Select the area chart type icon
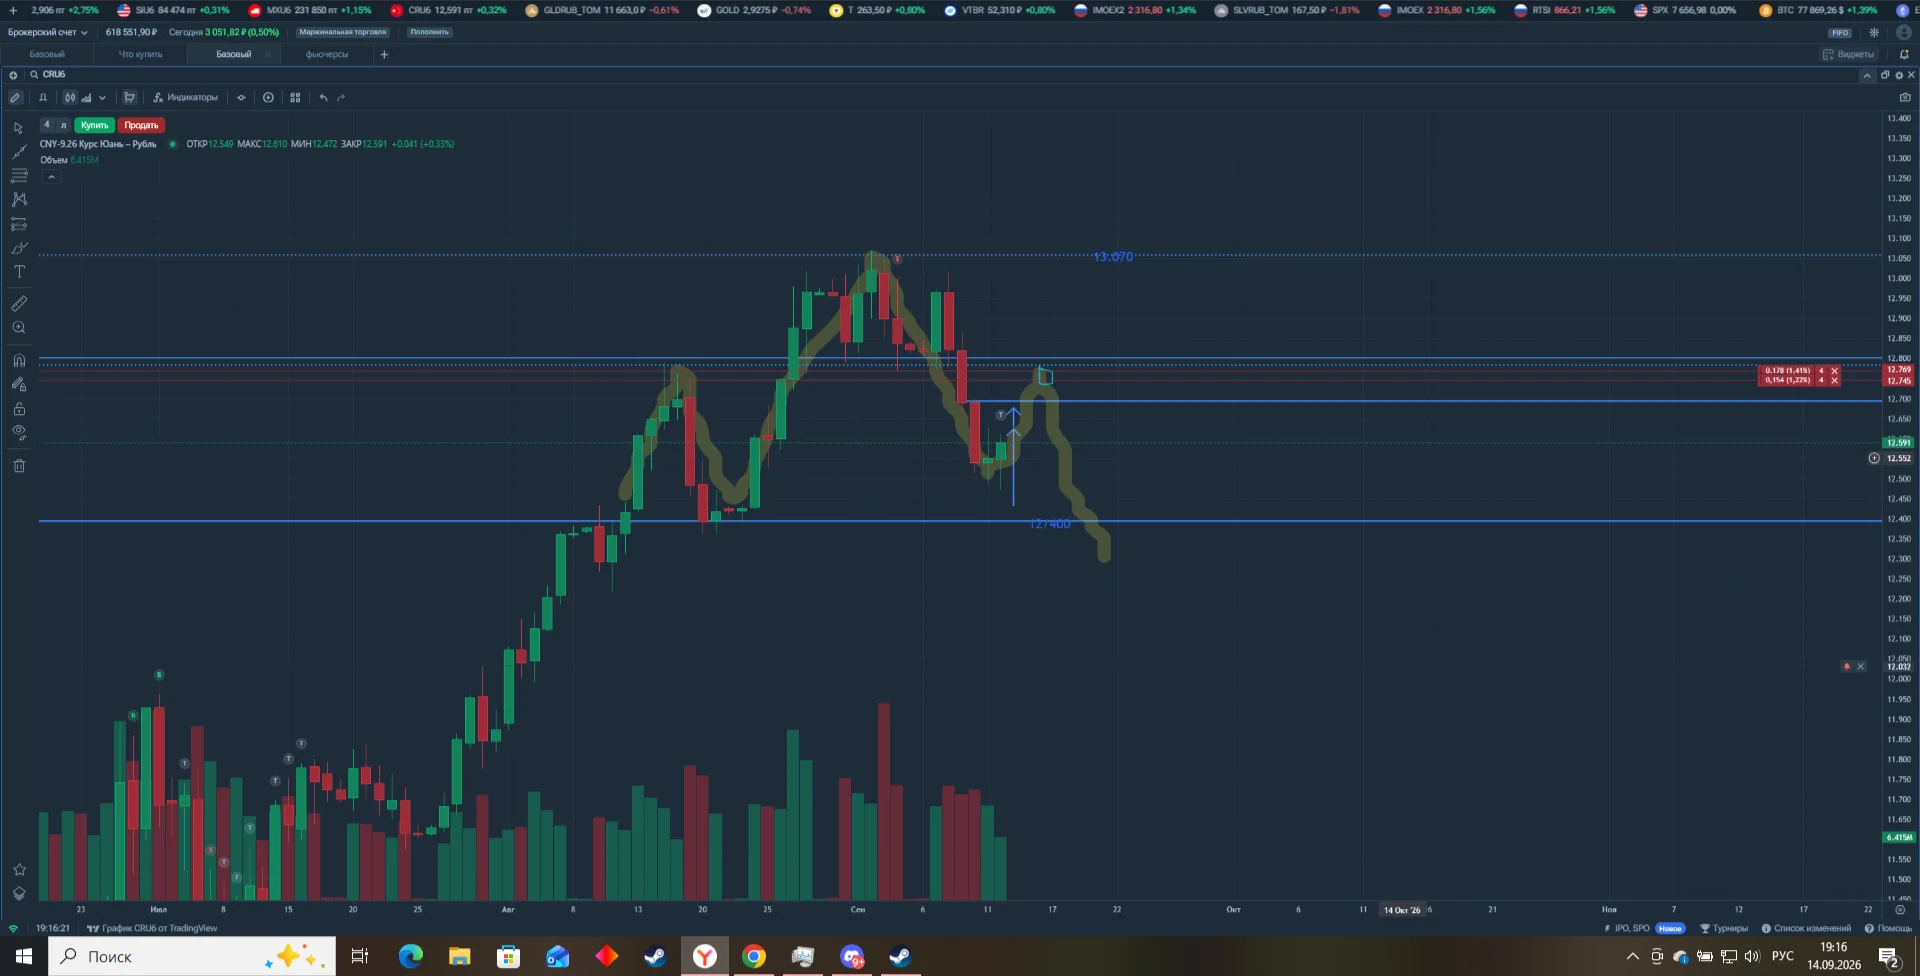1920x976 pixels. tap(86, 98)
